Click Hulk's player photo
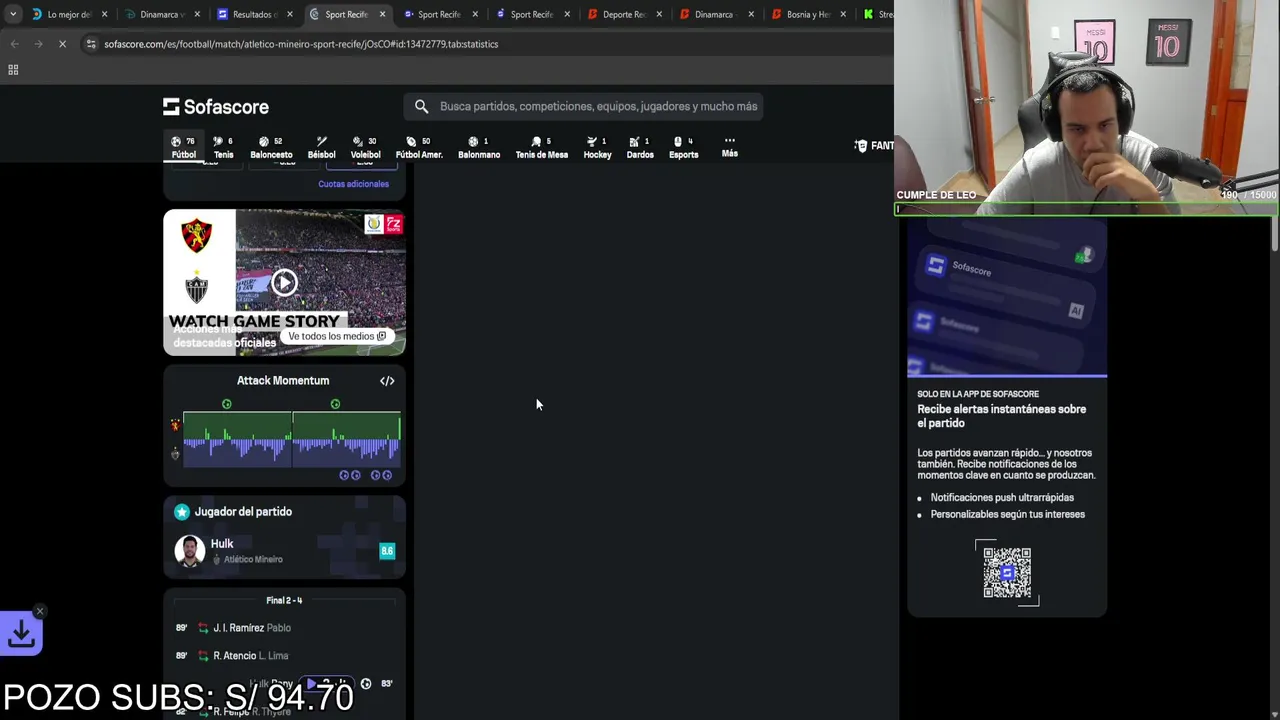This screenshot has height=720, width=1280. tap(189, 551)
